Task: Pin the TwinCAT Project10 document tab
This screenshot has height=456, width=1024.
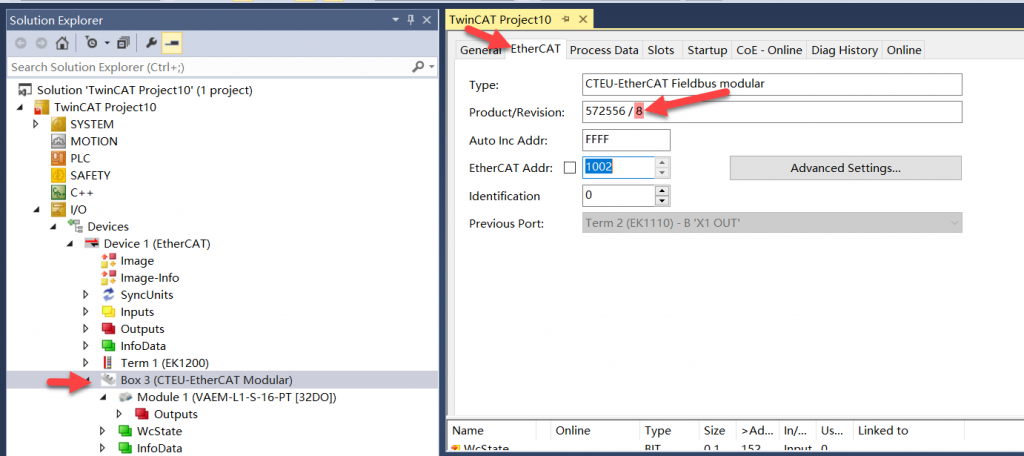Action: 566,20
